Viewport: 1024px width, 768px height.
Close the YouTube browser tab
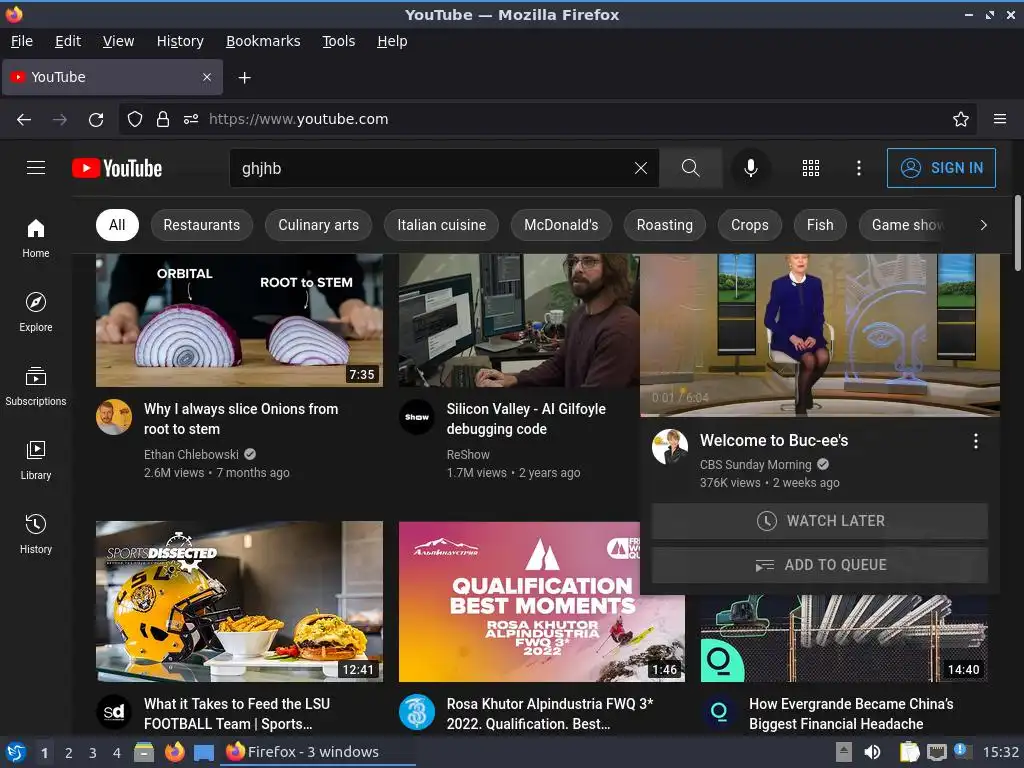[x=206, y=77]
